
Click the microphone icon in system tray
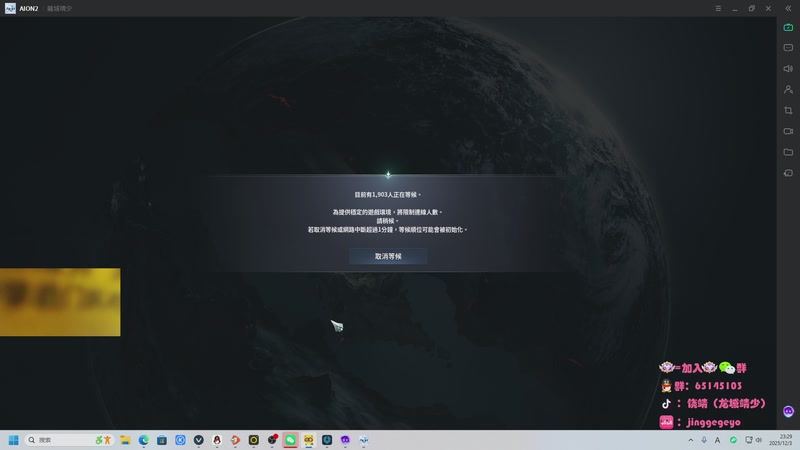[704, 440]
